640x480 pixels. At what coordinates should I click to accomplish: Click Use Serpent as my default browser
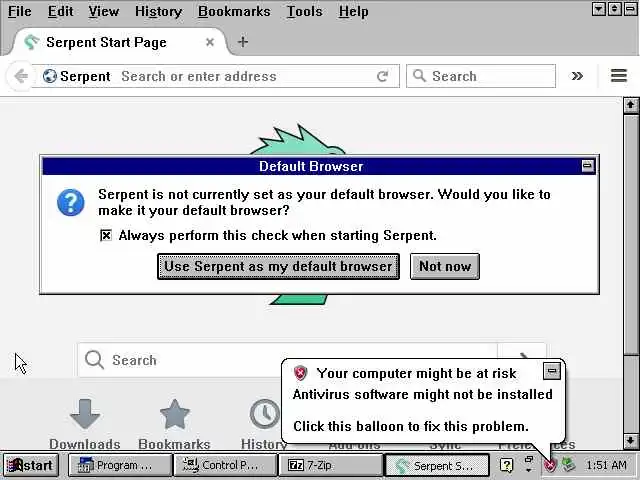tap(278, 267)
